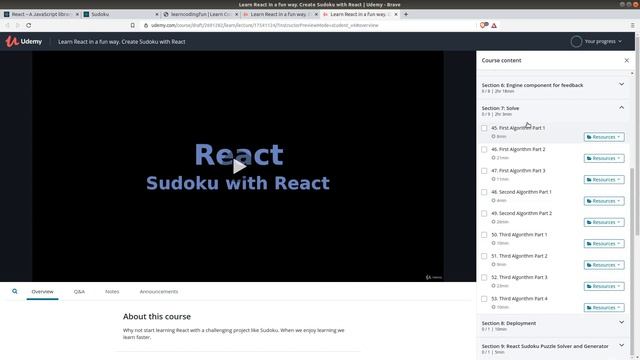The image size is (640, 360).
Task: Check lecture 46 First Algorithm Part 2
Action: tap(484, 149)
